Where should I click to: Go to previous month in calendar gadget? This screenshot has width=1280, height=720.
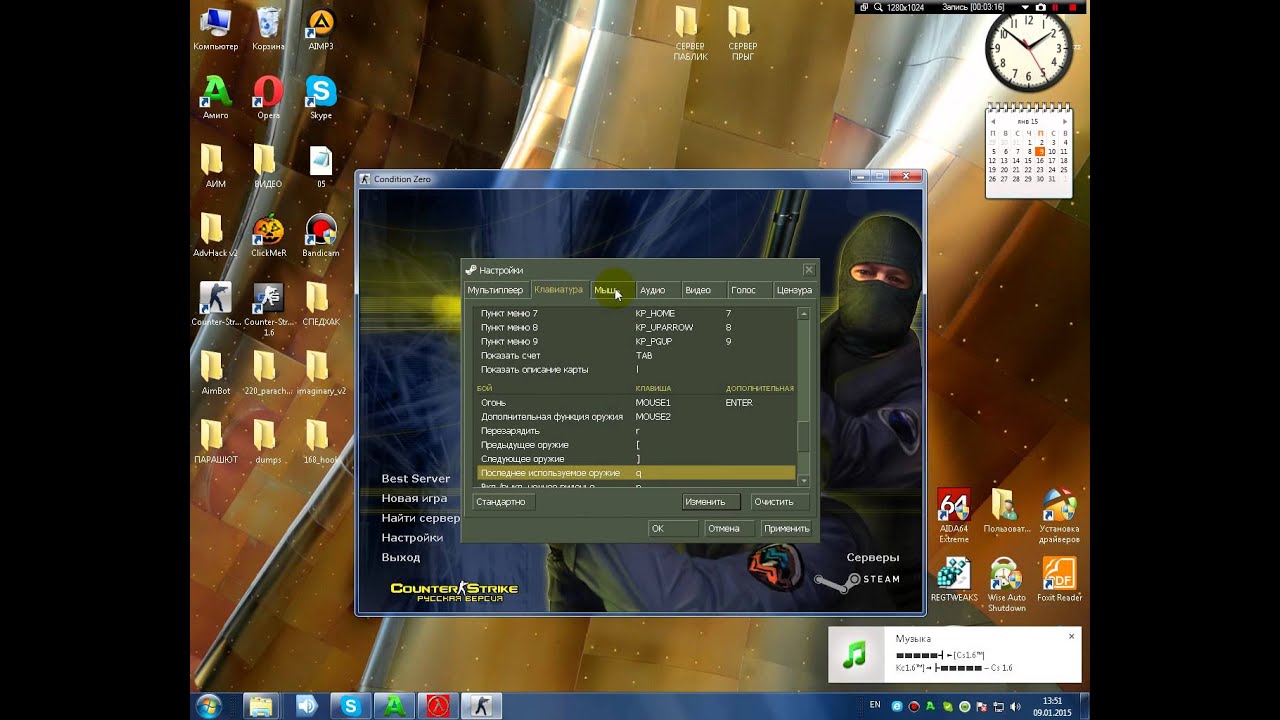pos(993,121)
